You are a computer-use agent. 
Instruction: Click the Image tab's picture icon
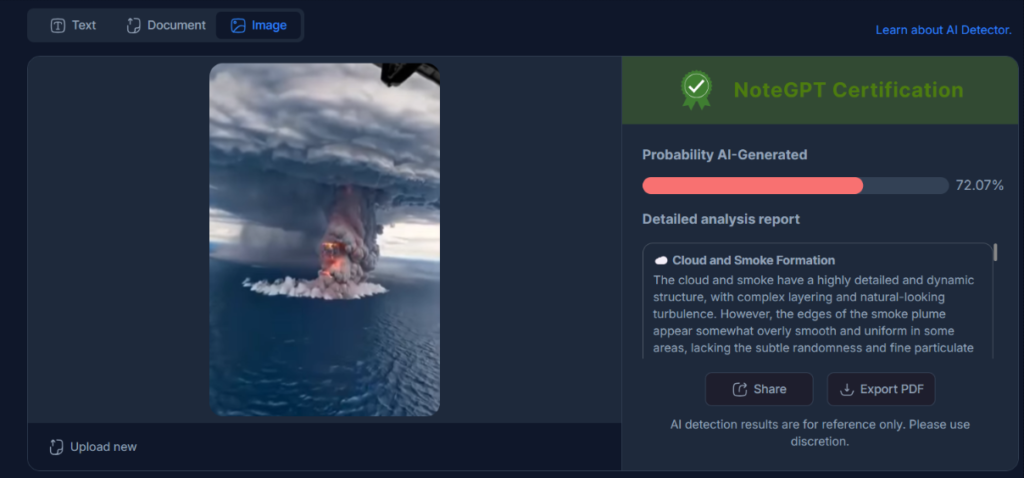(237, 25)
